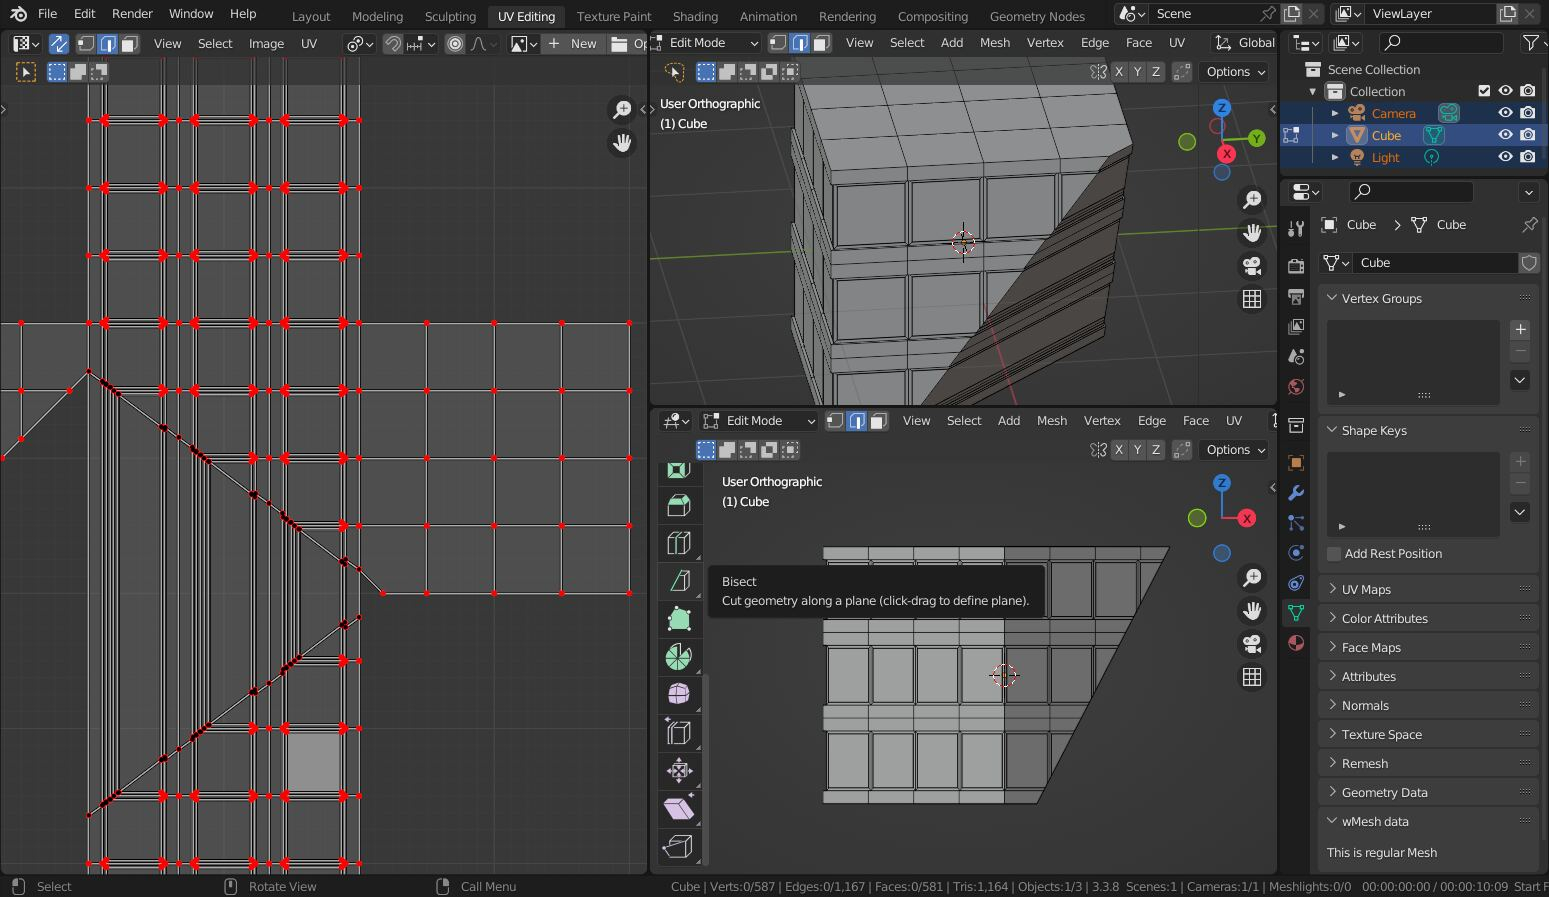Open the Mesh menu in top viewport
This screenshot has width=1549, height=897.
[x=995, y=43]
